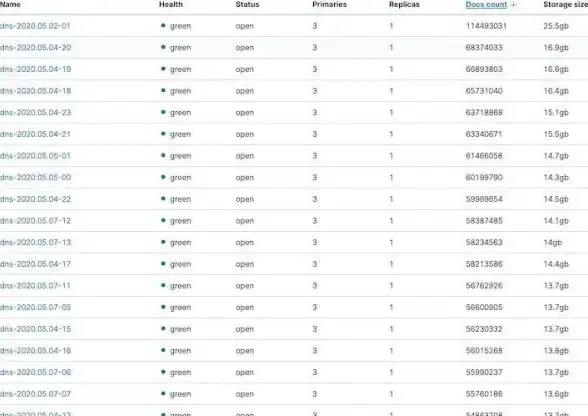Select the dns-2020.05.04-18 index link
Screen dimensions: 588x416
(36, 91)
